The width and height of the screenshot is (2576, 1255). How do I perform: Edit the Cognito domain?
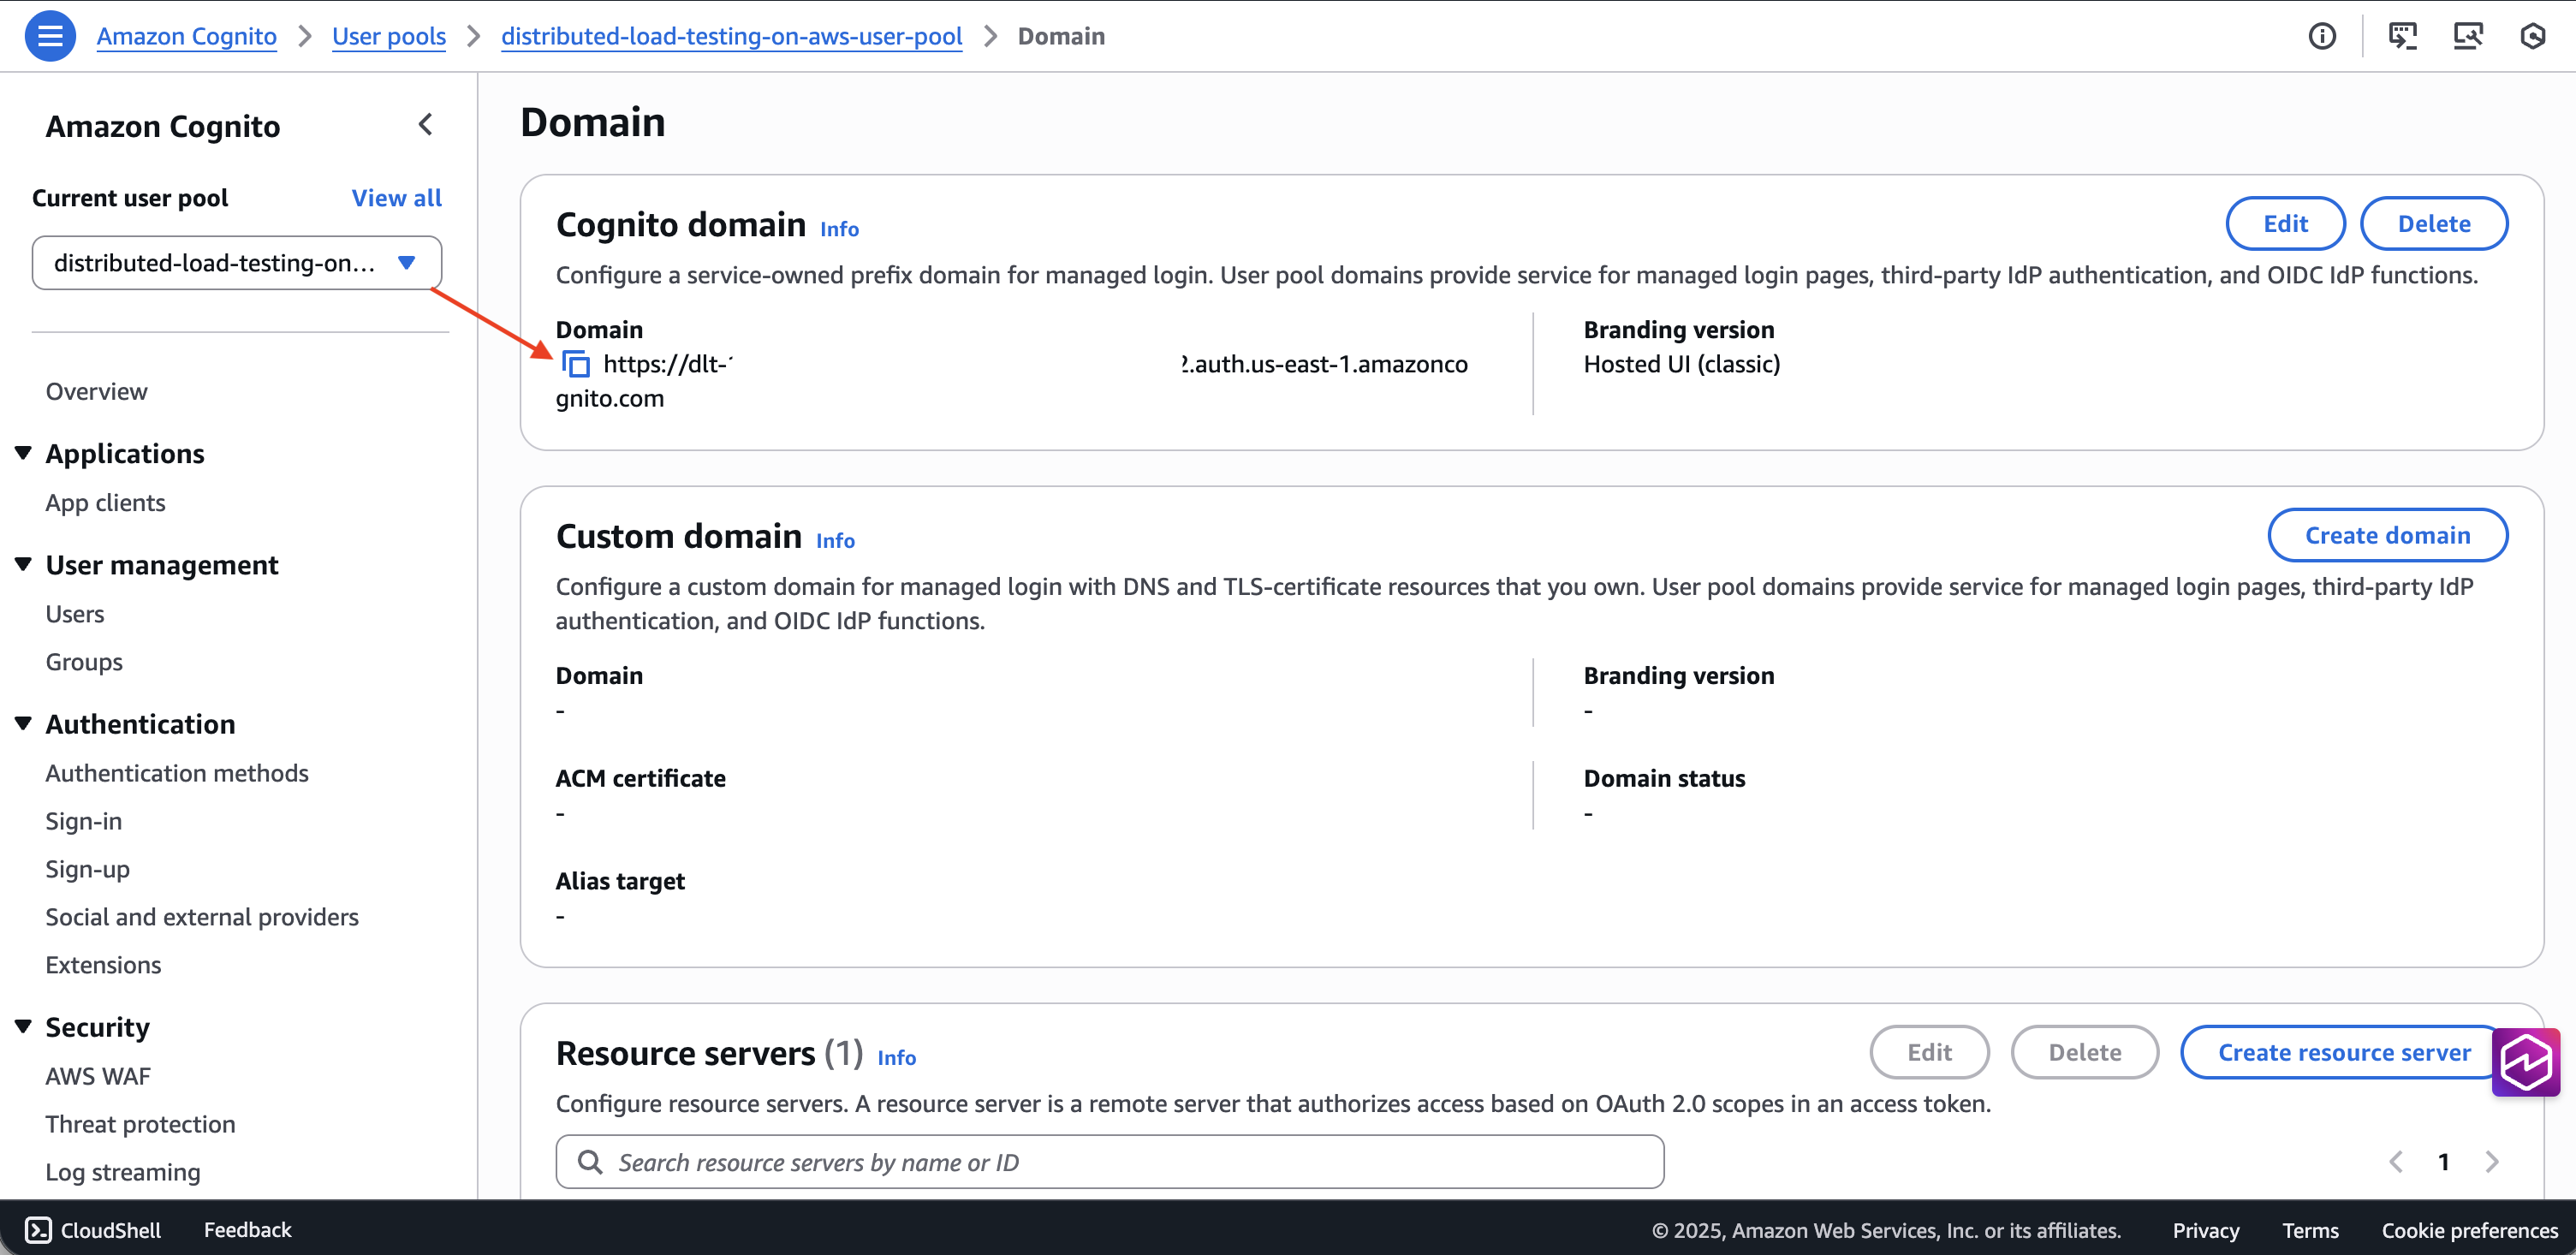point(2285,222)
